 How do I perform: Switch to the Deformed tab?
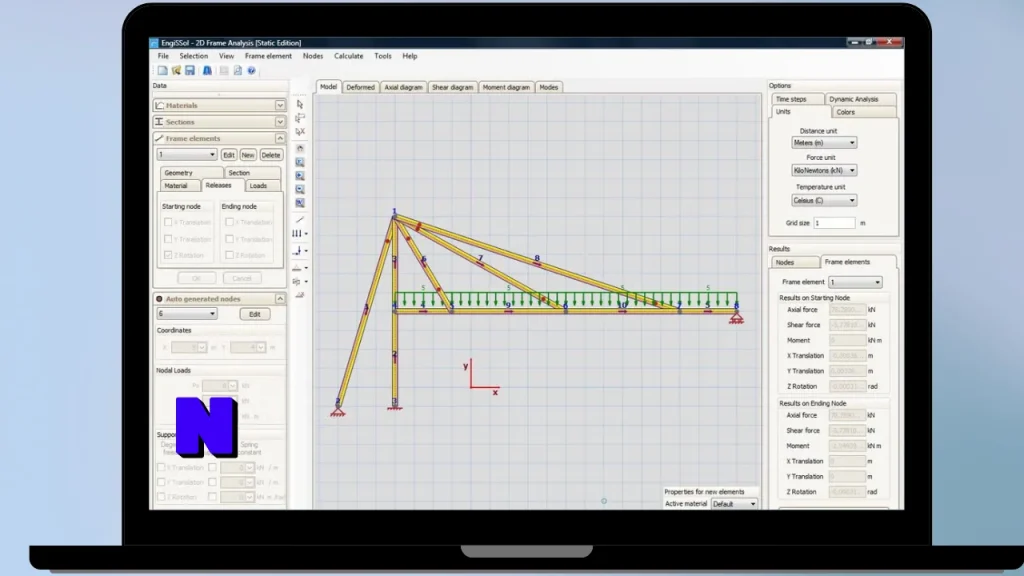[x=360, y=88]
